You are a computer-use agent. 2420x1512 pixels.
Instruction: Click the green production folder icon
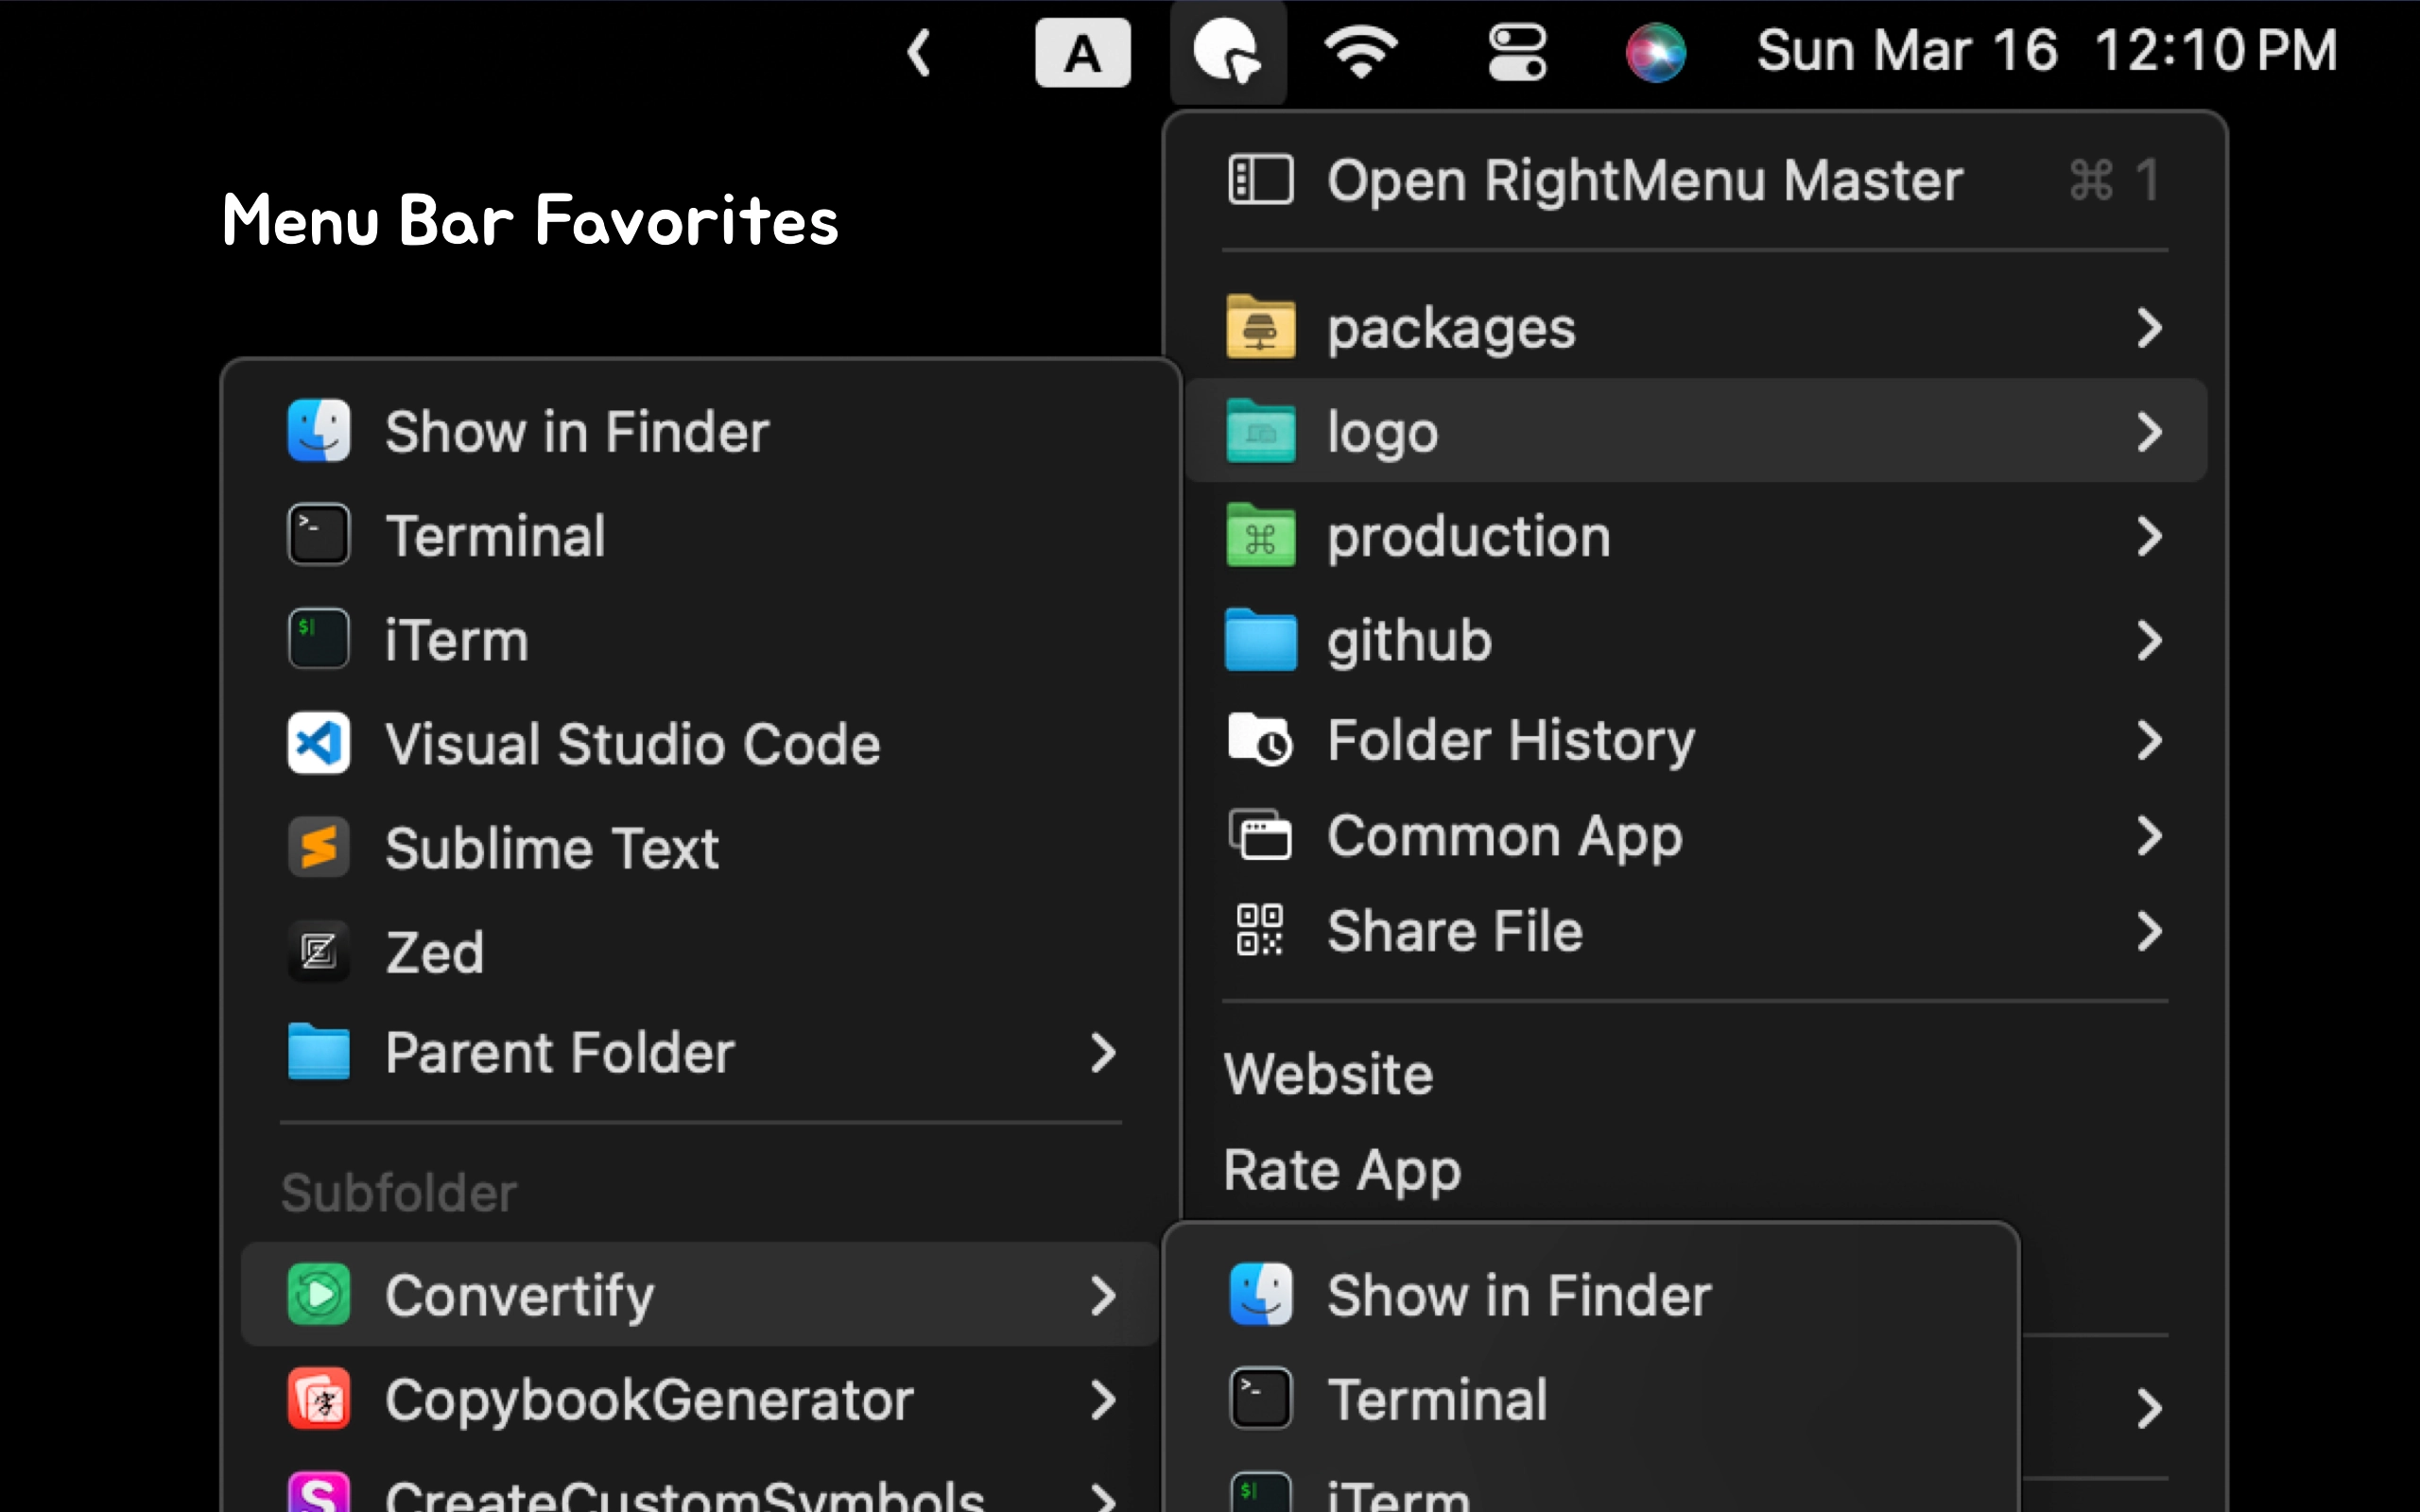[x=1260, y=535]
